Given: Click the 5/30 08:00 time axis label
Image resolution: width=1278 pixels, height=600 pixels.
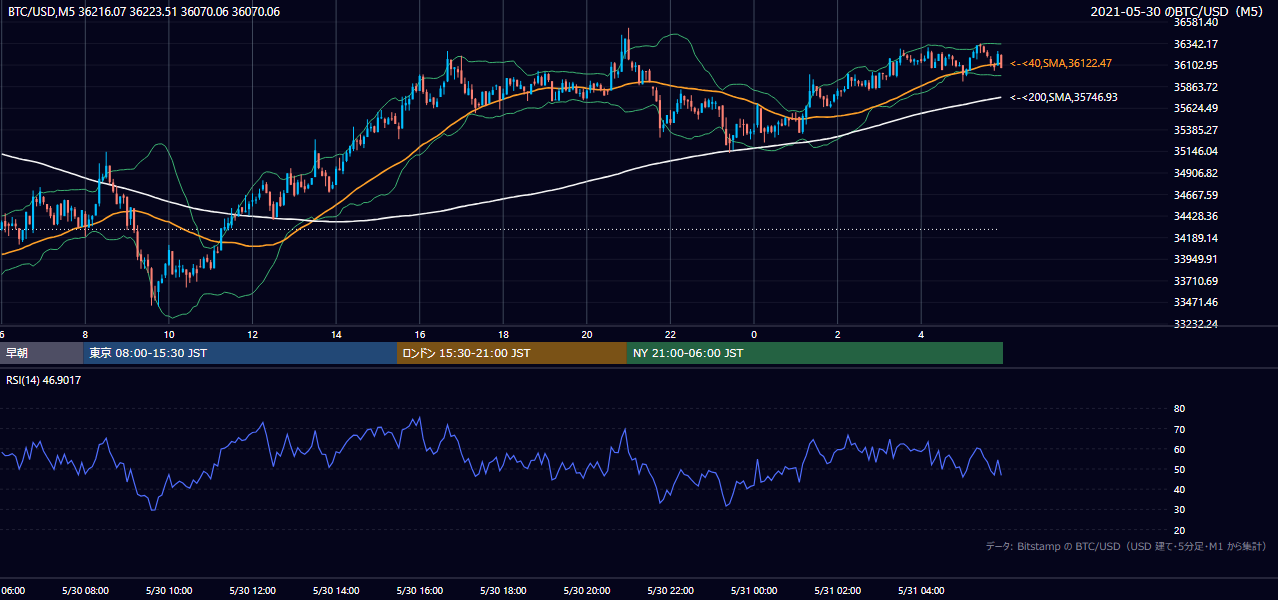Looking at the screenshot, I should [x=85, y=591].
